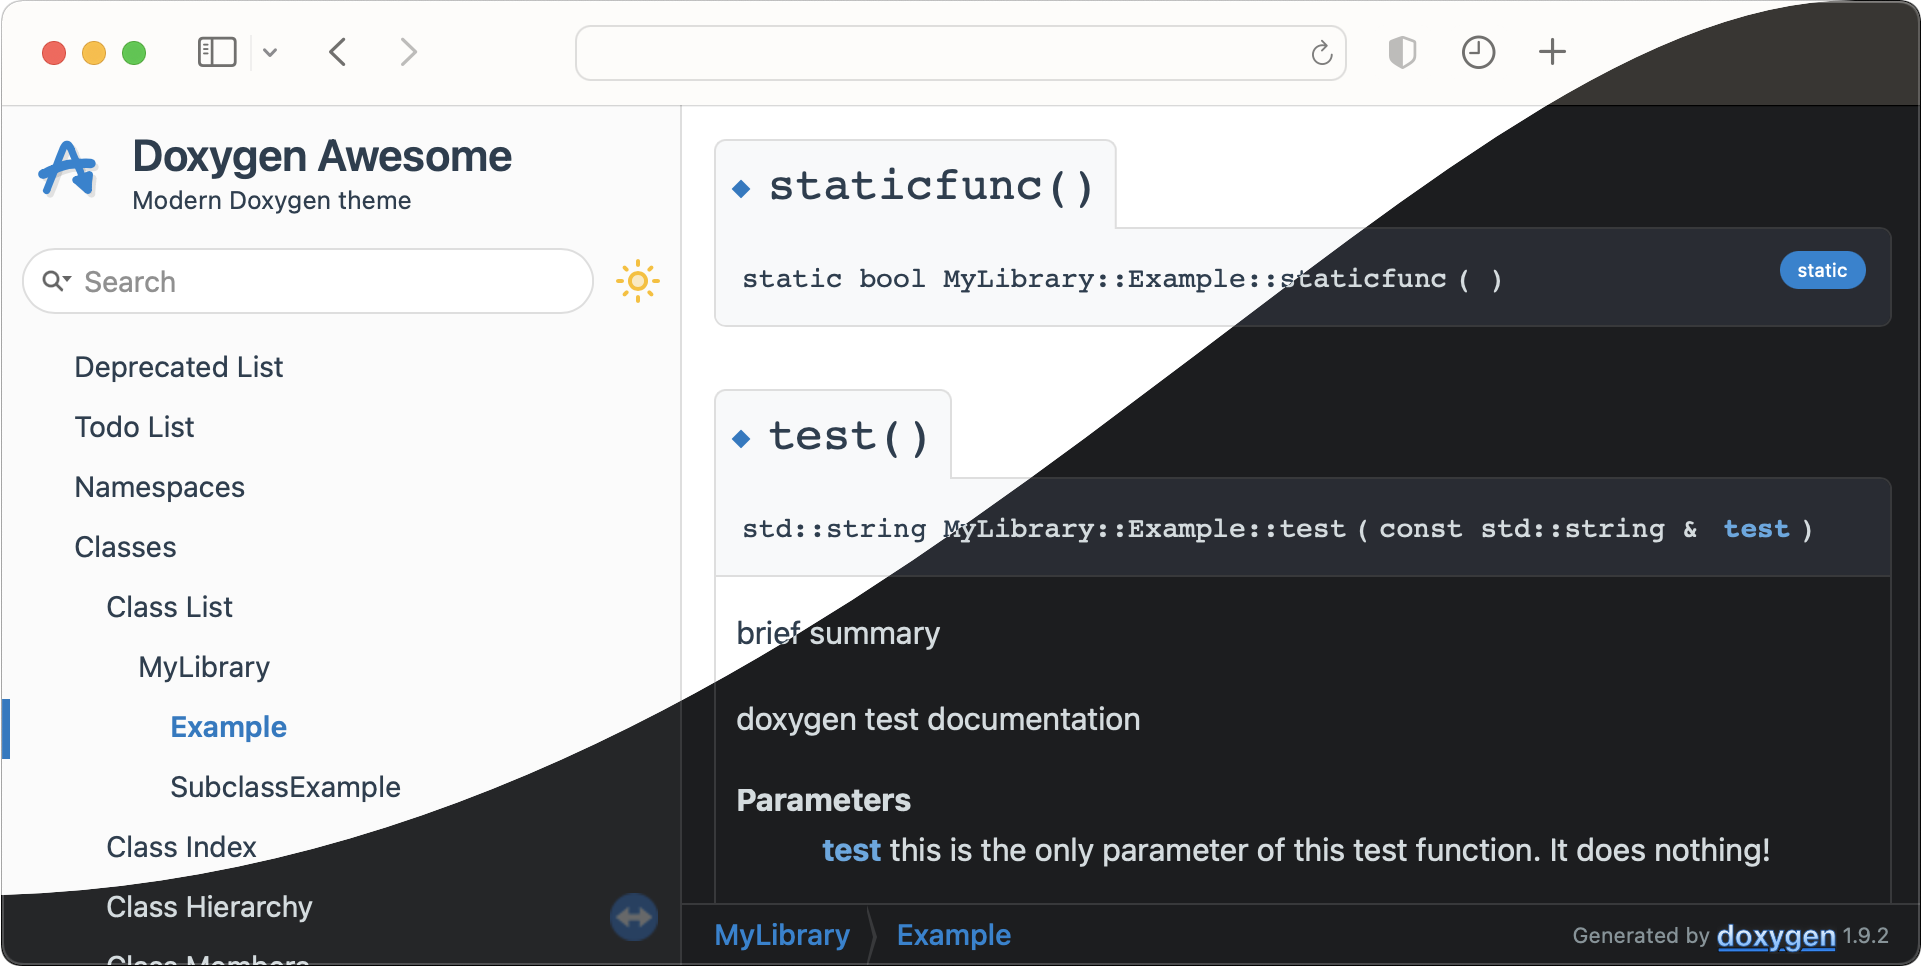Viewport: 1923px width, 966px height.
Task: Click the permalink diamond next to staticfunc()
Action: click(x=741, y=188)
